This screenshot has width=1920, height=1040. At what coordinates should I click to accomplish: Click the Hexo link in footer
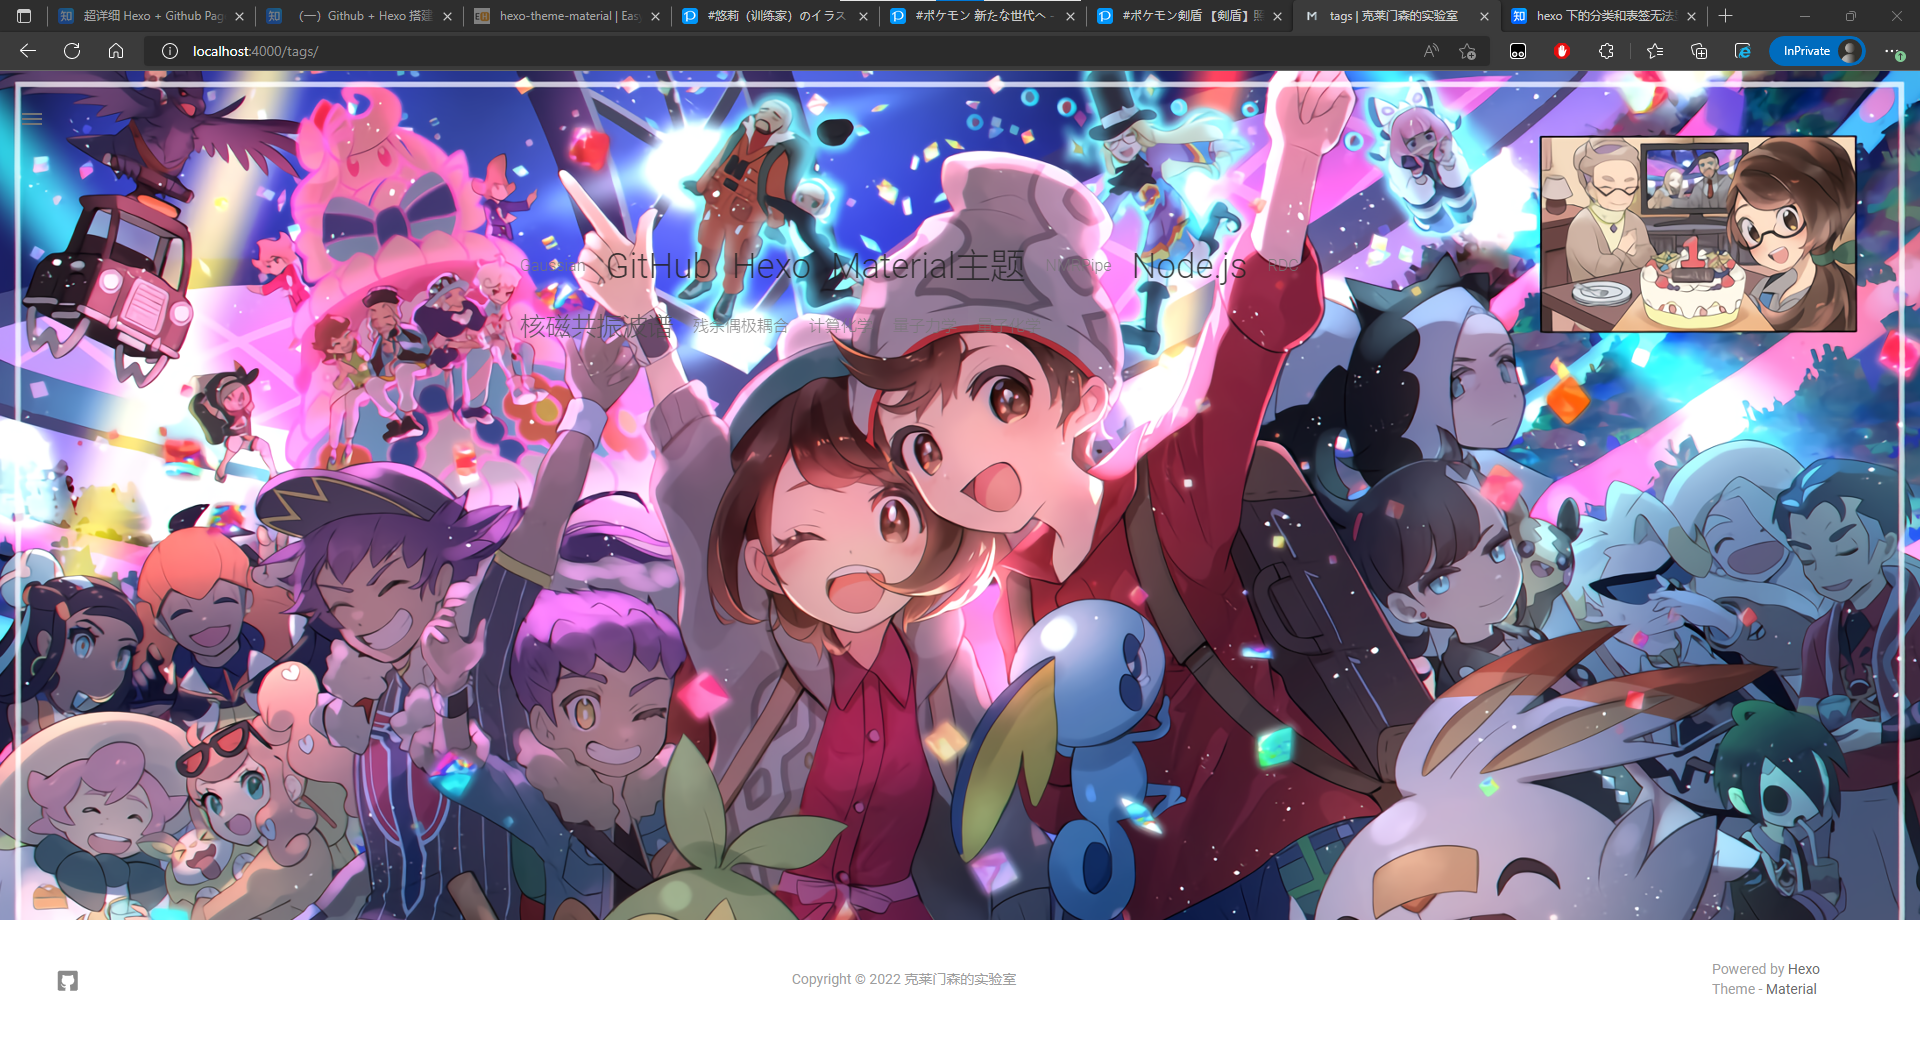(1803, 969)
